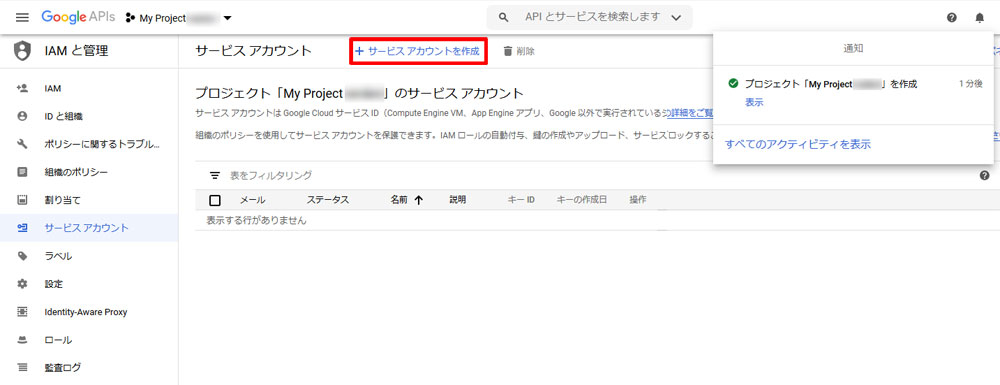The height and width of the screenshot is (385, 1000).
Task: Click the キーの作成日 column header
Action: 582,200
